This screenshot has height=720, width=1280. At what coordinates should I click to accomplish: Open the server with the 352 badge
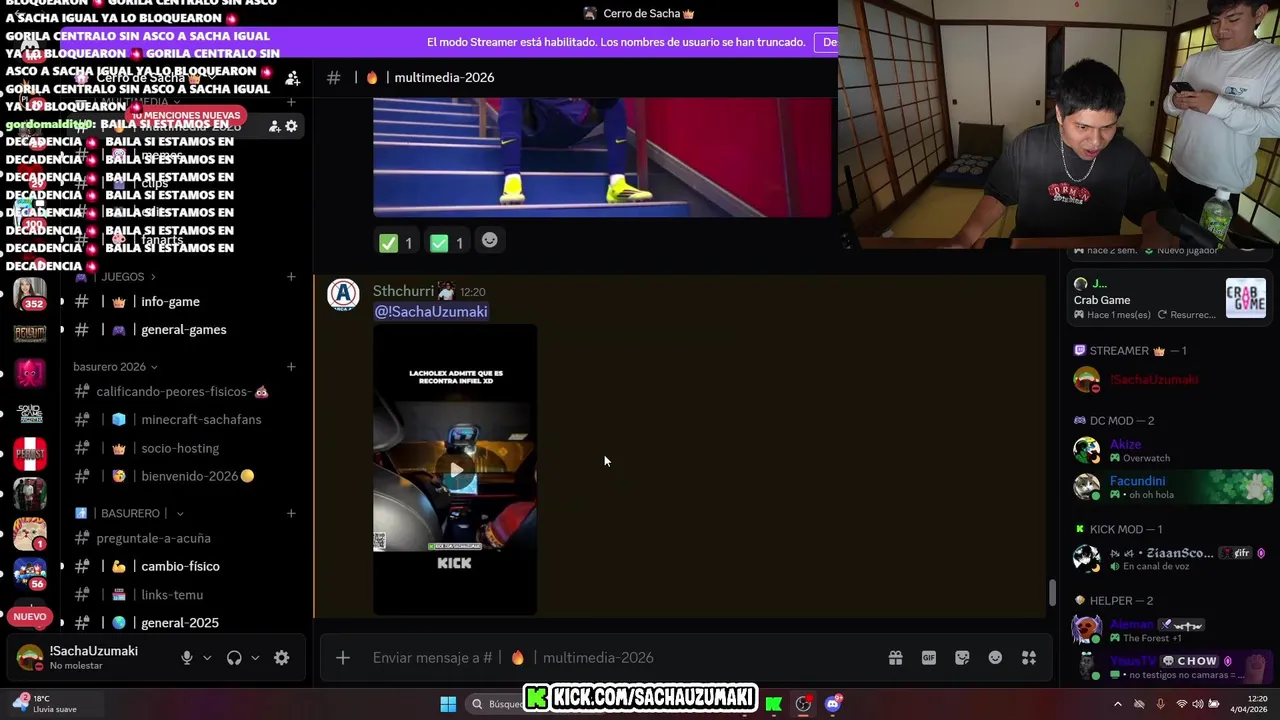[30, 293]
